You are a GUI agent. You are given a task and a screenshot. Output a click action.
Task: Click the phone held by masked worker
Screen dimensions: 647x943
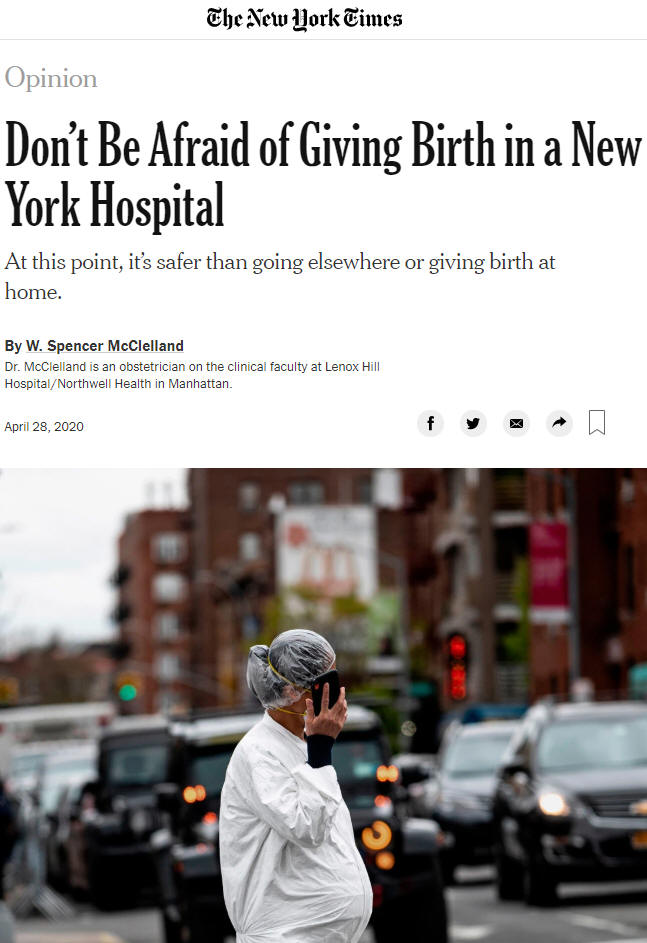[325, 692]
